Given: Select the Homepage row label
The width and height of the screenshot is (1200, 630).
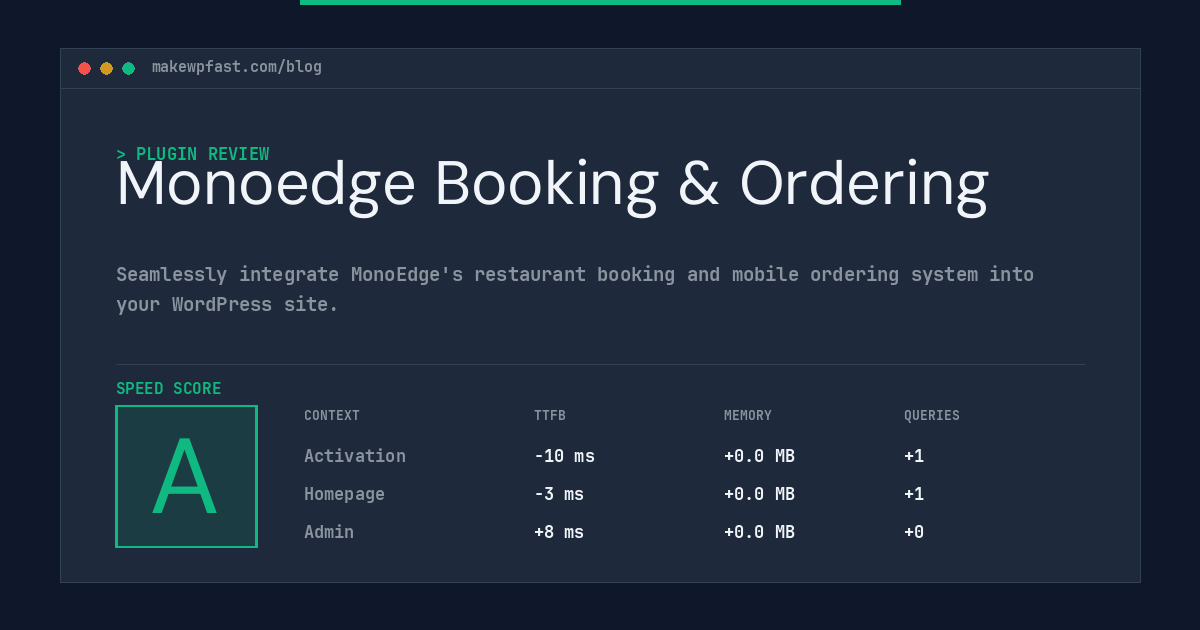Looking at the screenshot, I should tap(344, 494).
